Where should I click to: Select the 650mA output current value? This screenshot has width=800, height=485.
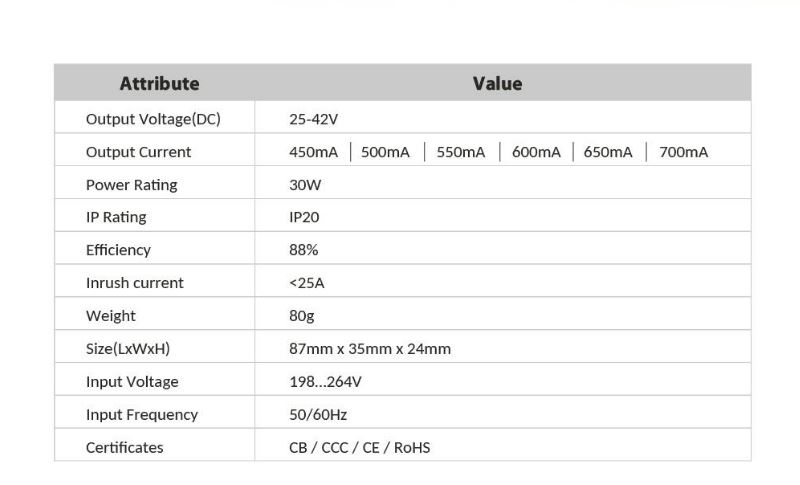pos(608,152)
